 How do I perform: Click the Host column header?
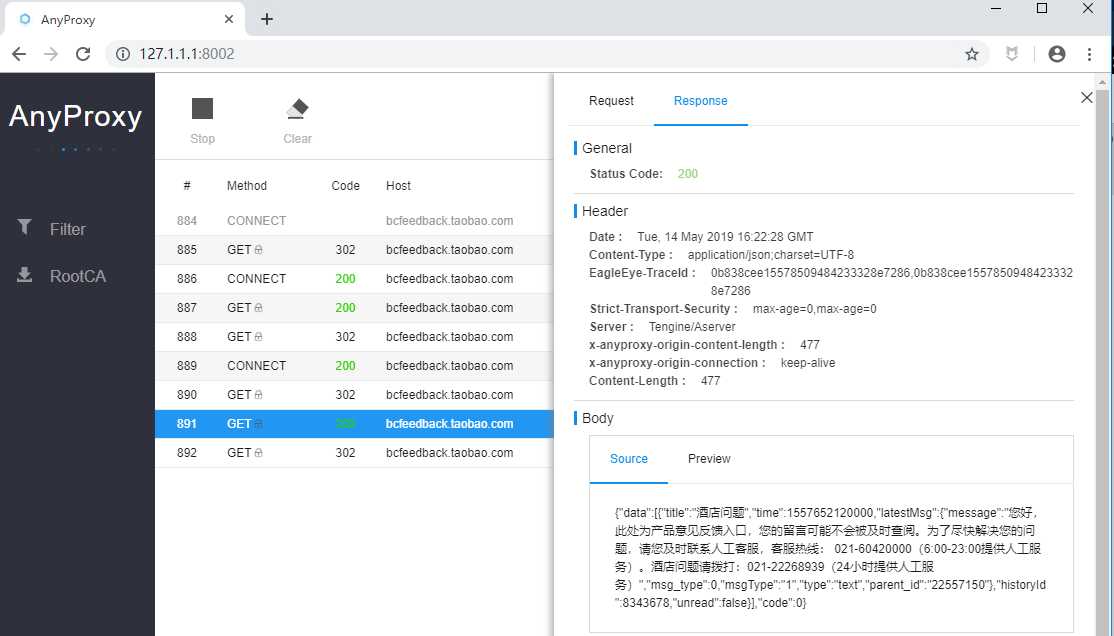(x=398, y=185)
